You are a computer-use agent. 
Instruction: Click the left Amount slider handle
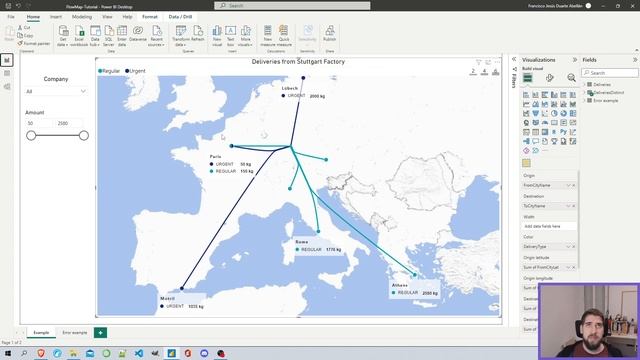(x=31, y=136)
